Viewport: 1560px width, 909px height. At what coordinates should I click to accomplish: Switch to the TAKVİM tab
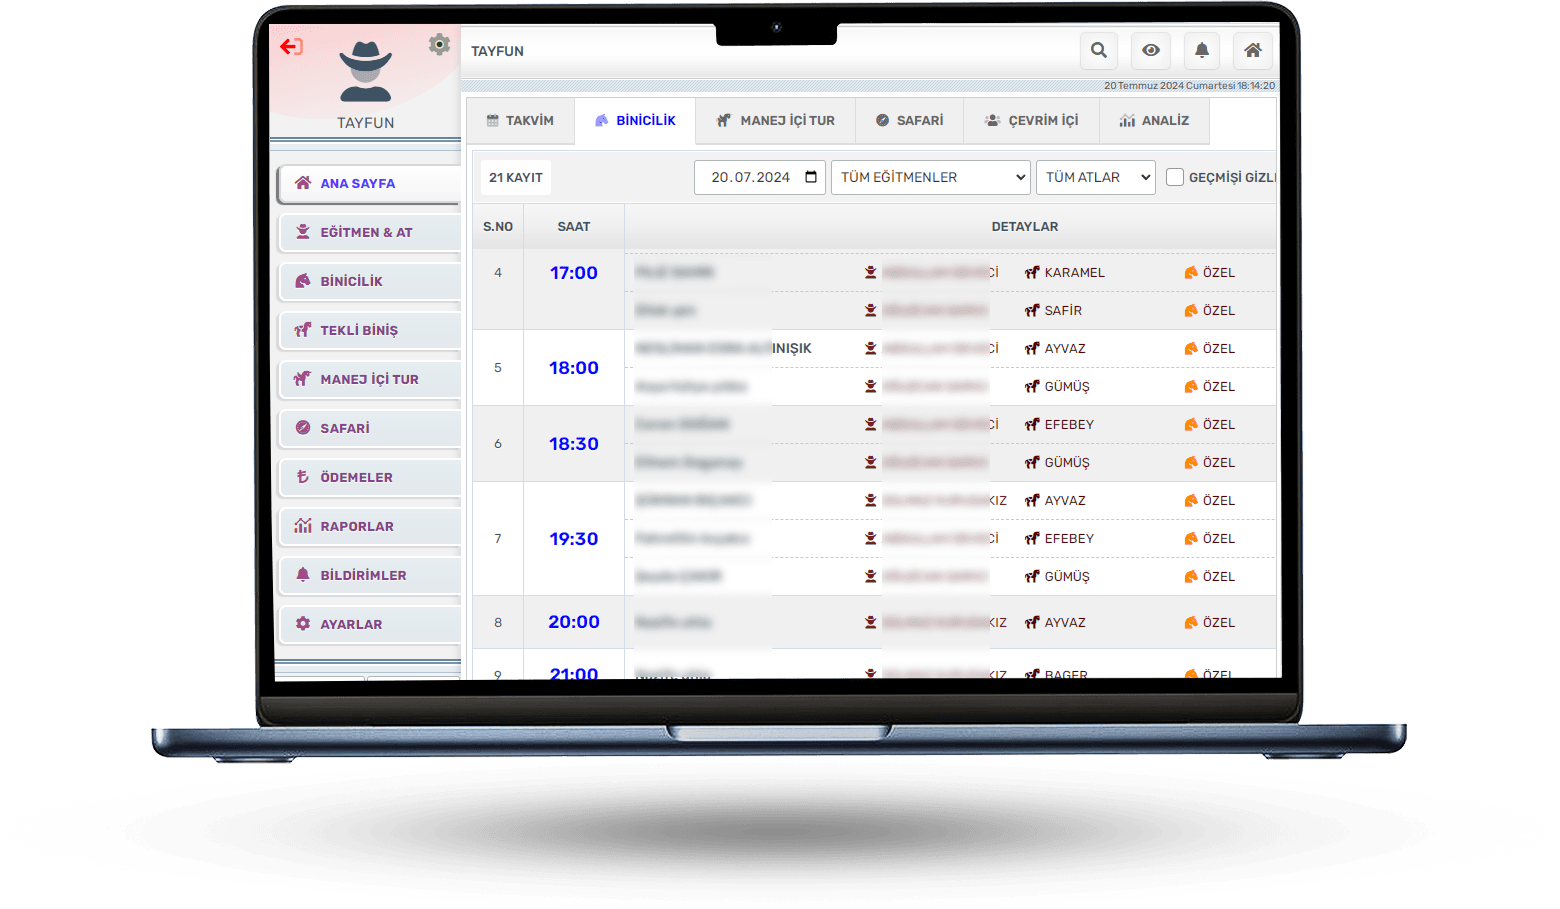click(520, 121)
